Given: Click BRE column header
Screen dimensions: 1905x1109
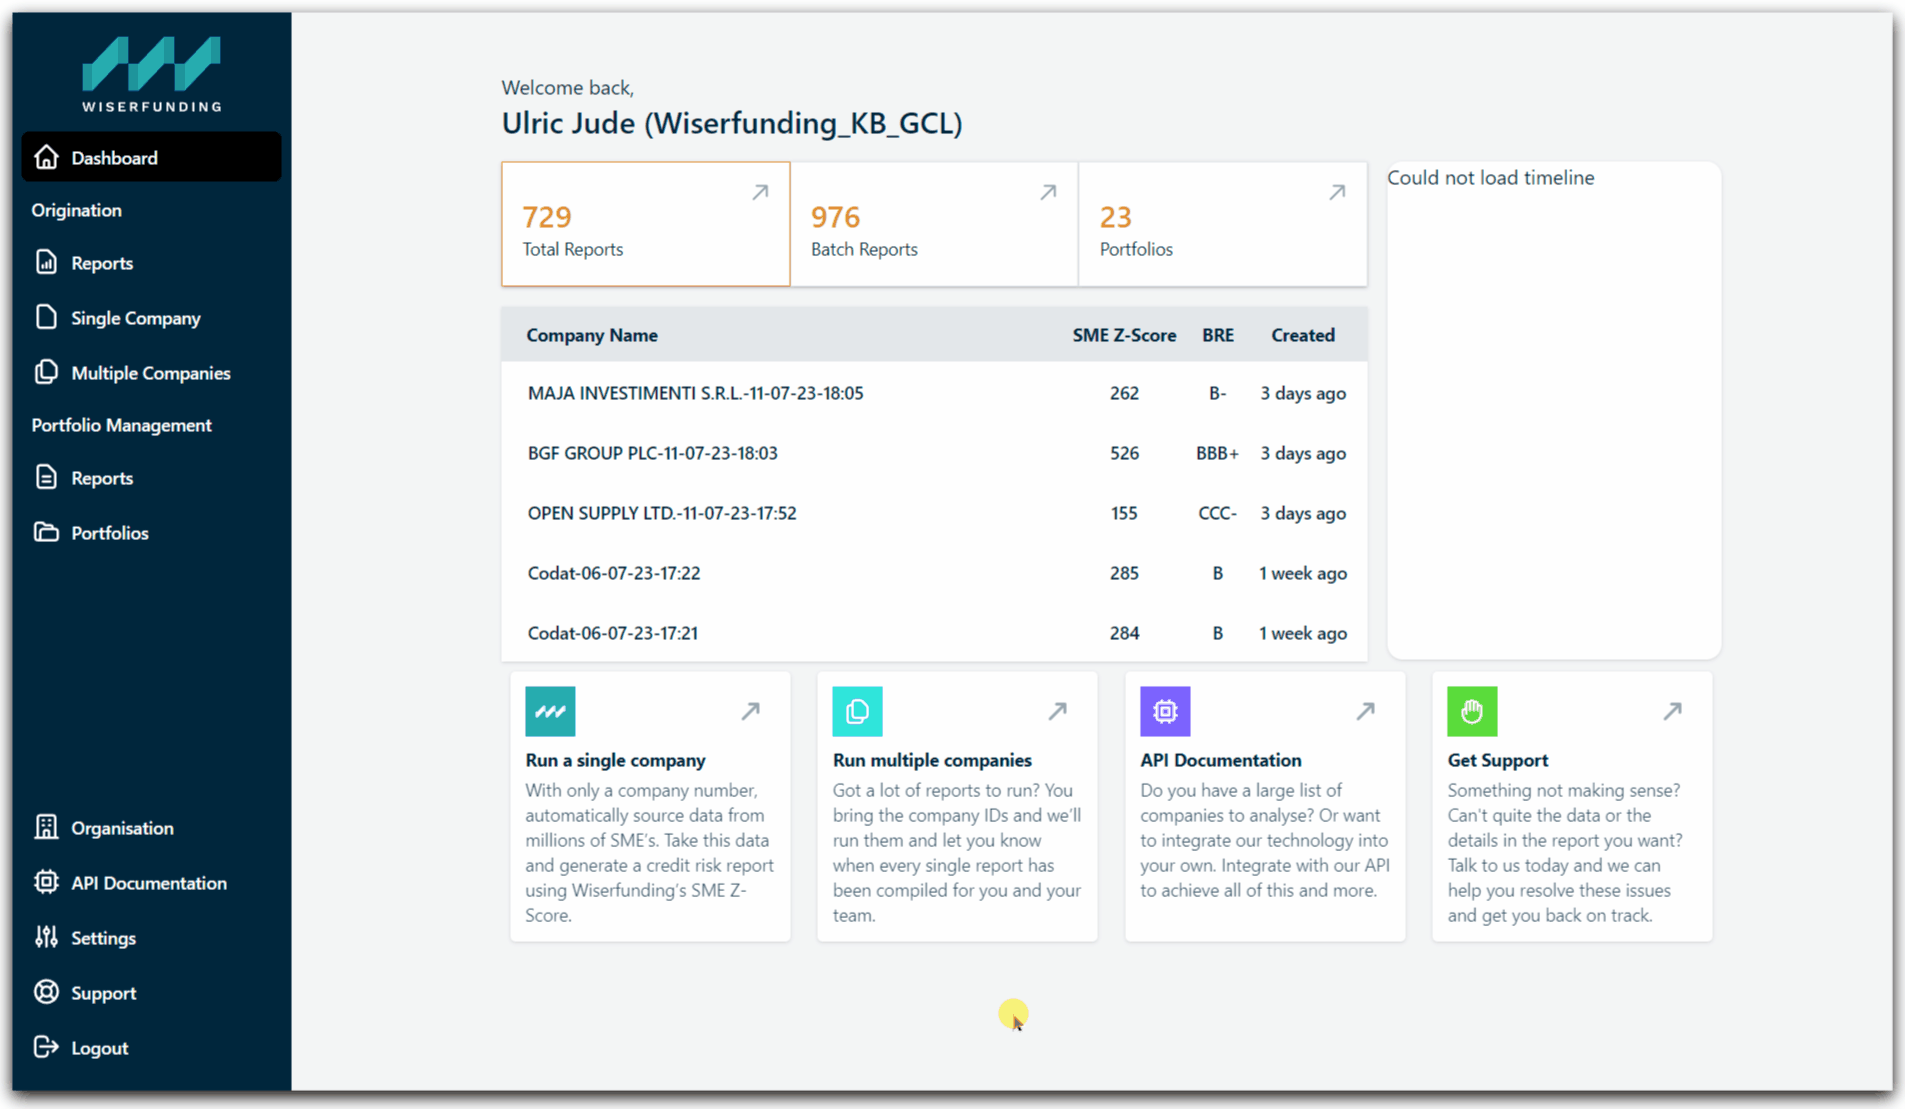Looking at the screenshot, I should pos(1217,335).
